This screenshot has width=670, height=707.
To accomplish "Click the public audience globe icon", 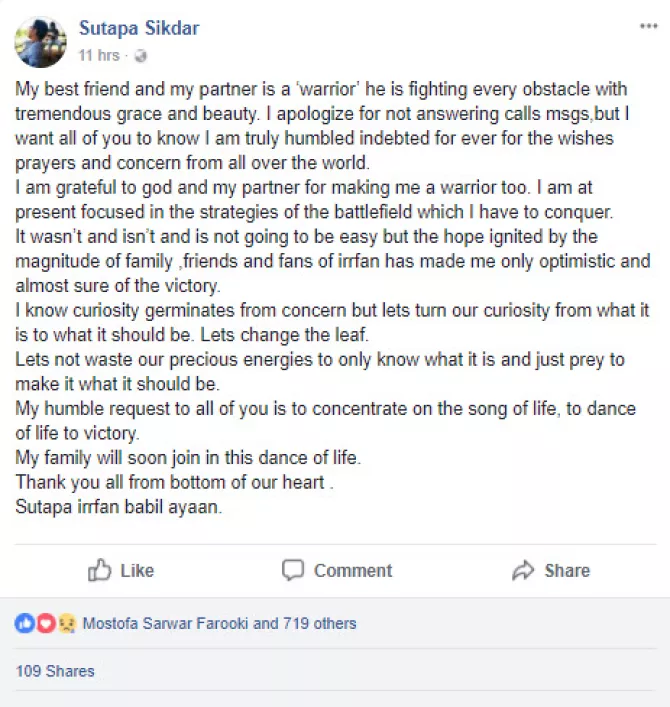I will [141, 54].
